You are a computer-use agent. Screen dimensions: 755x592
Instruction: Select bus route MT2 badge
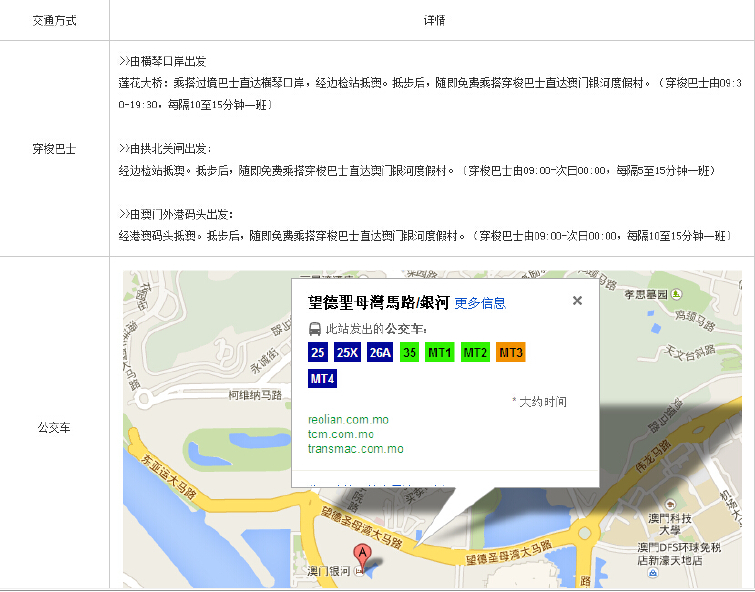(475, 352)
